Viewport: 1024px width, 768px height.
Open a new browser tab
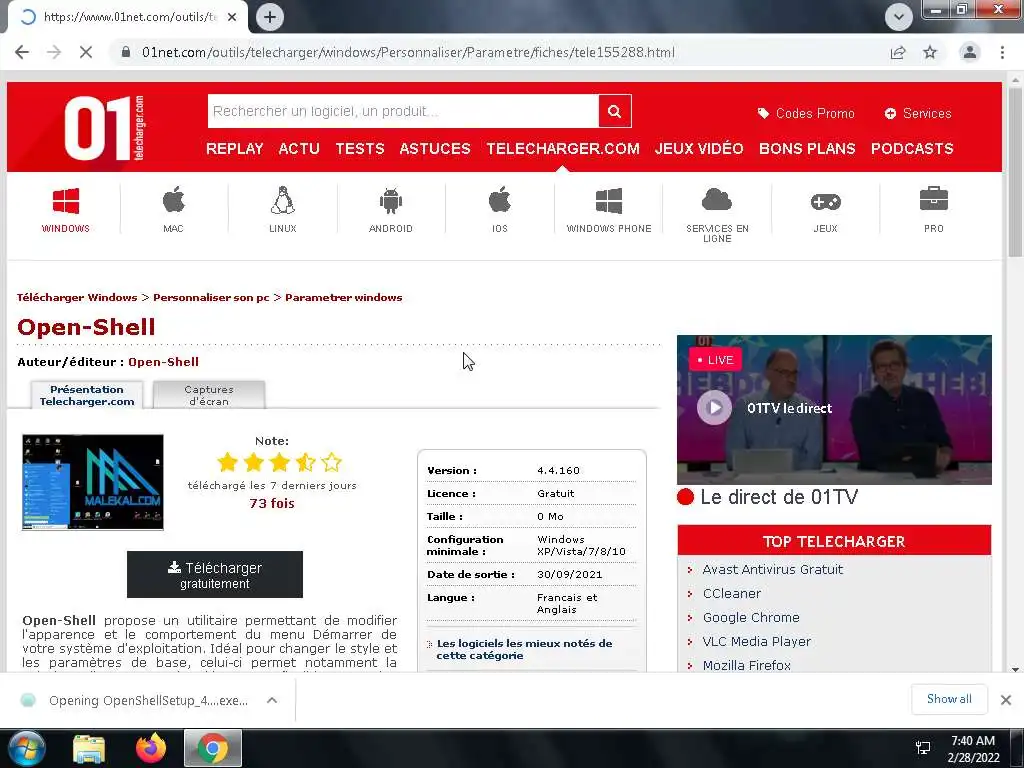pos(270,17)
